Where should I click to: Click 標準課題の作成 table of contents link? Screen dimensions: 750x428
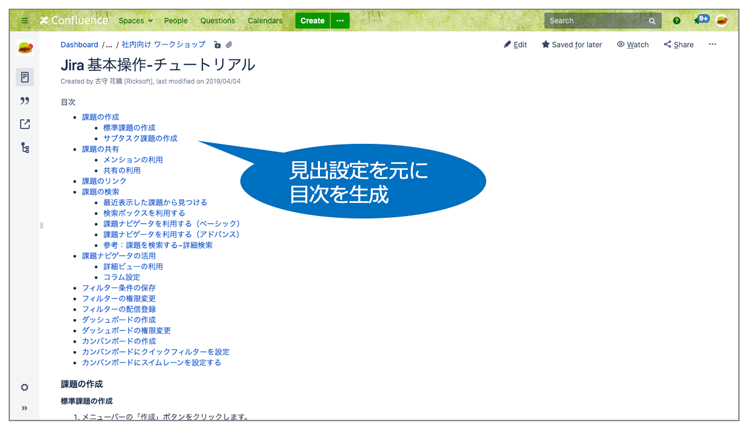pos(129,128)
